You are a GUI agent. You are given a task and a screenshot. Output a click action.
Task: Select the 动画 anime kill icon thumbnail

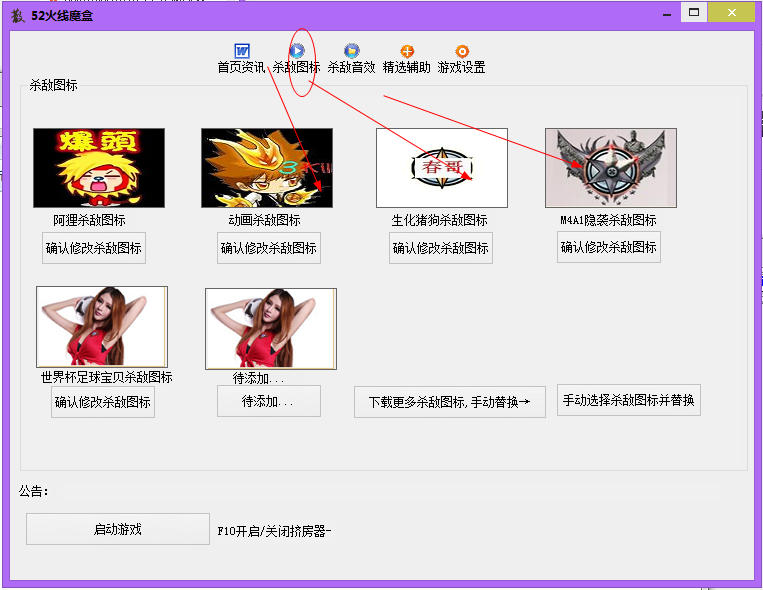pyautogui.click(x=267, y=168)
